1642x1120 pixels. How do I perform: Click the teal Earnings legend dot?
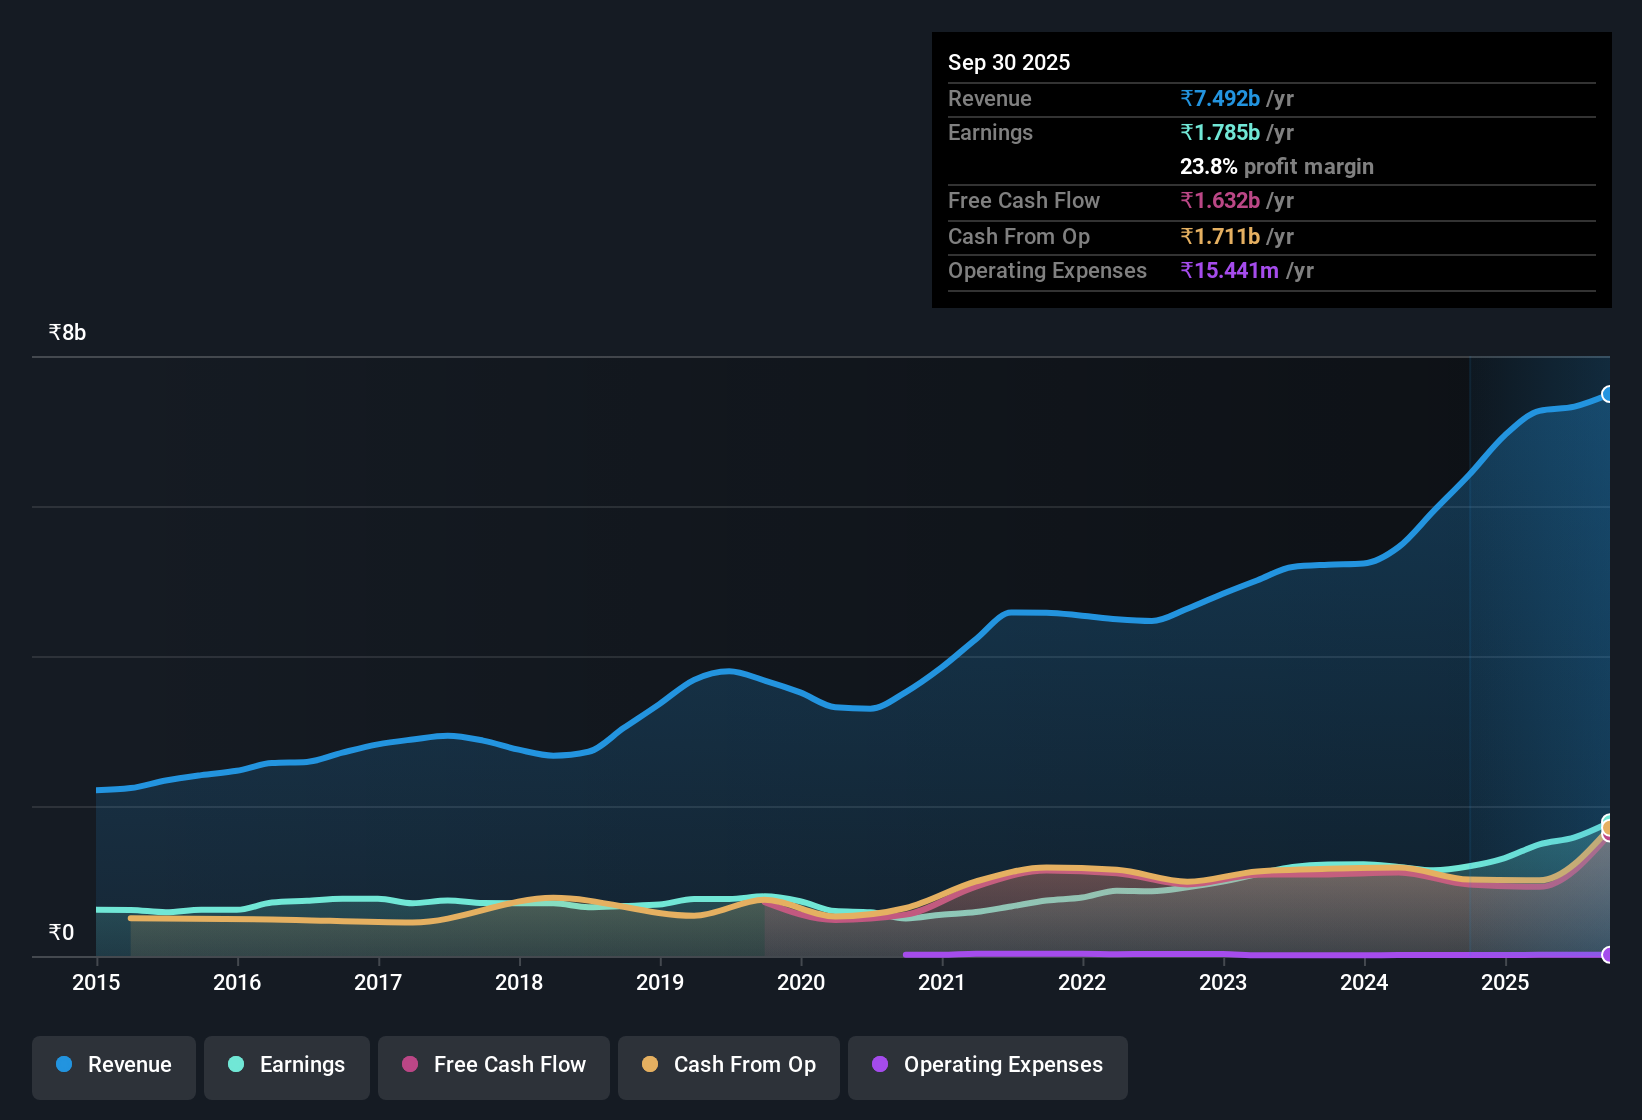pos(236,1065)
